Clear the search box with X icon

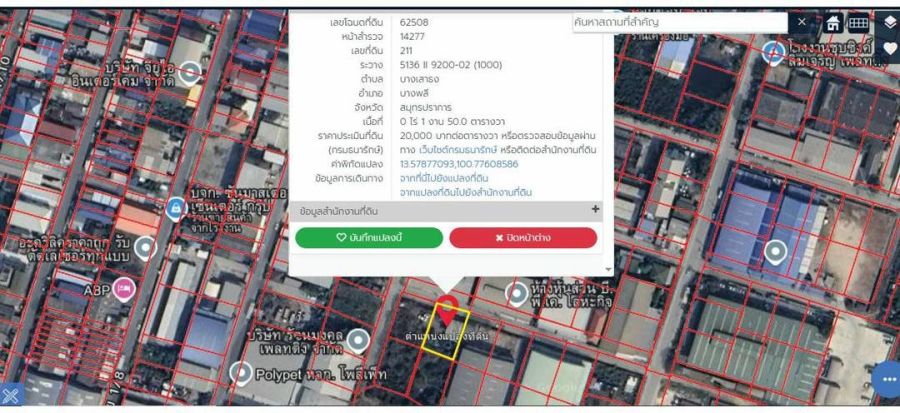tap(802, 21)
